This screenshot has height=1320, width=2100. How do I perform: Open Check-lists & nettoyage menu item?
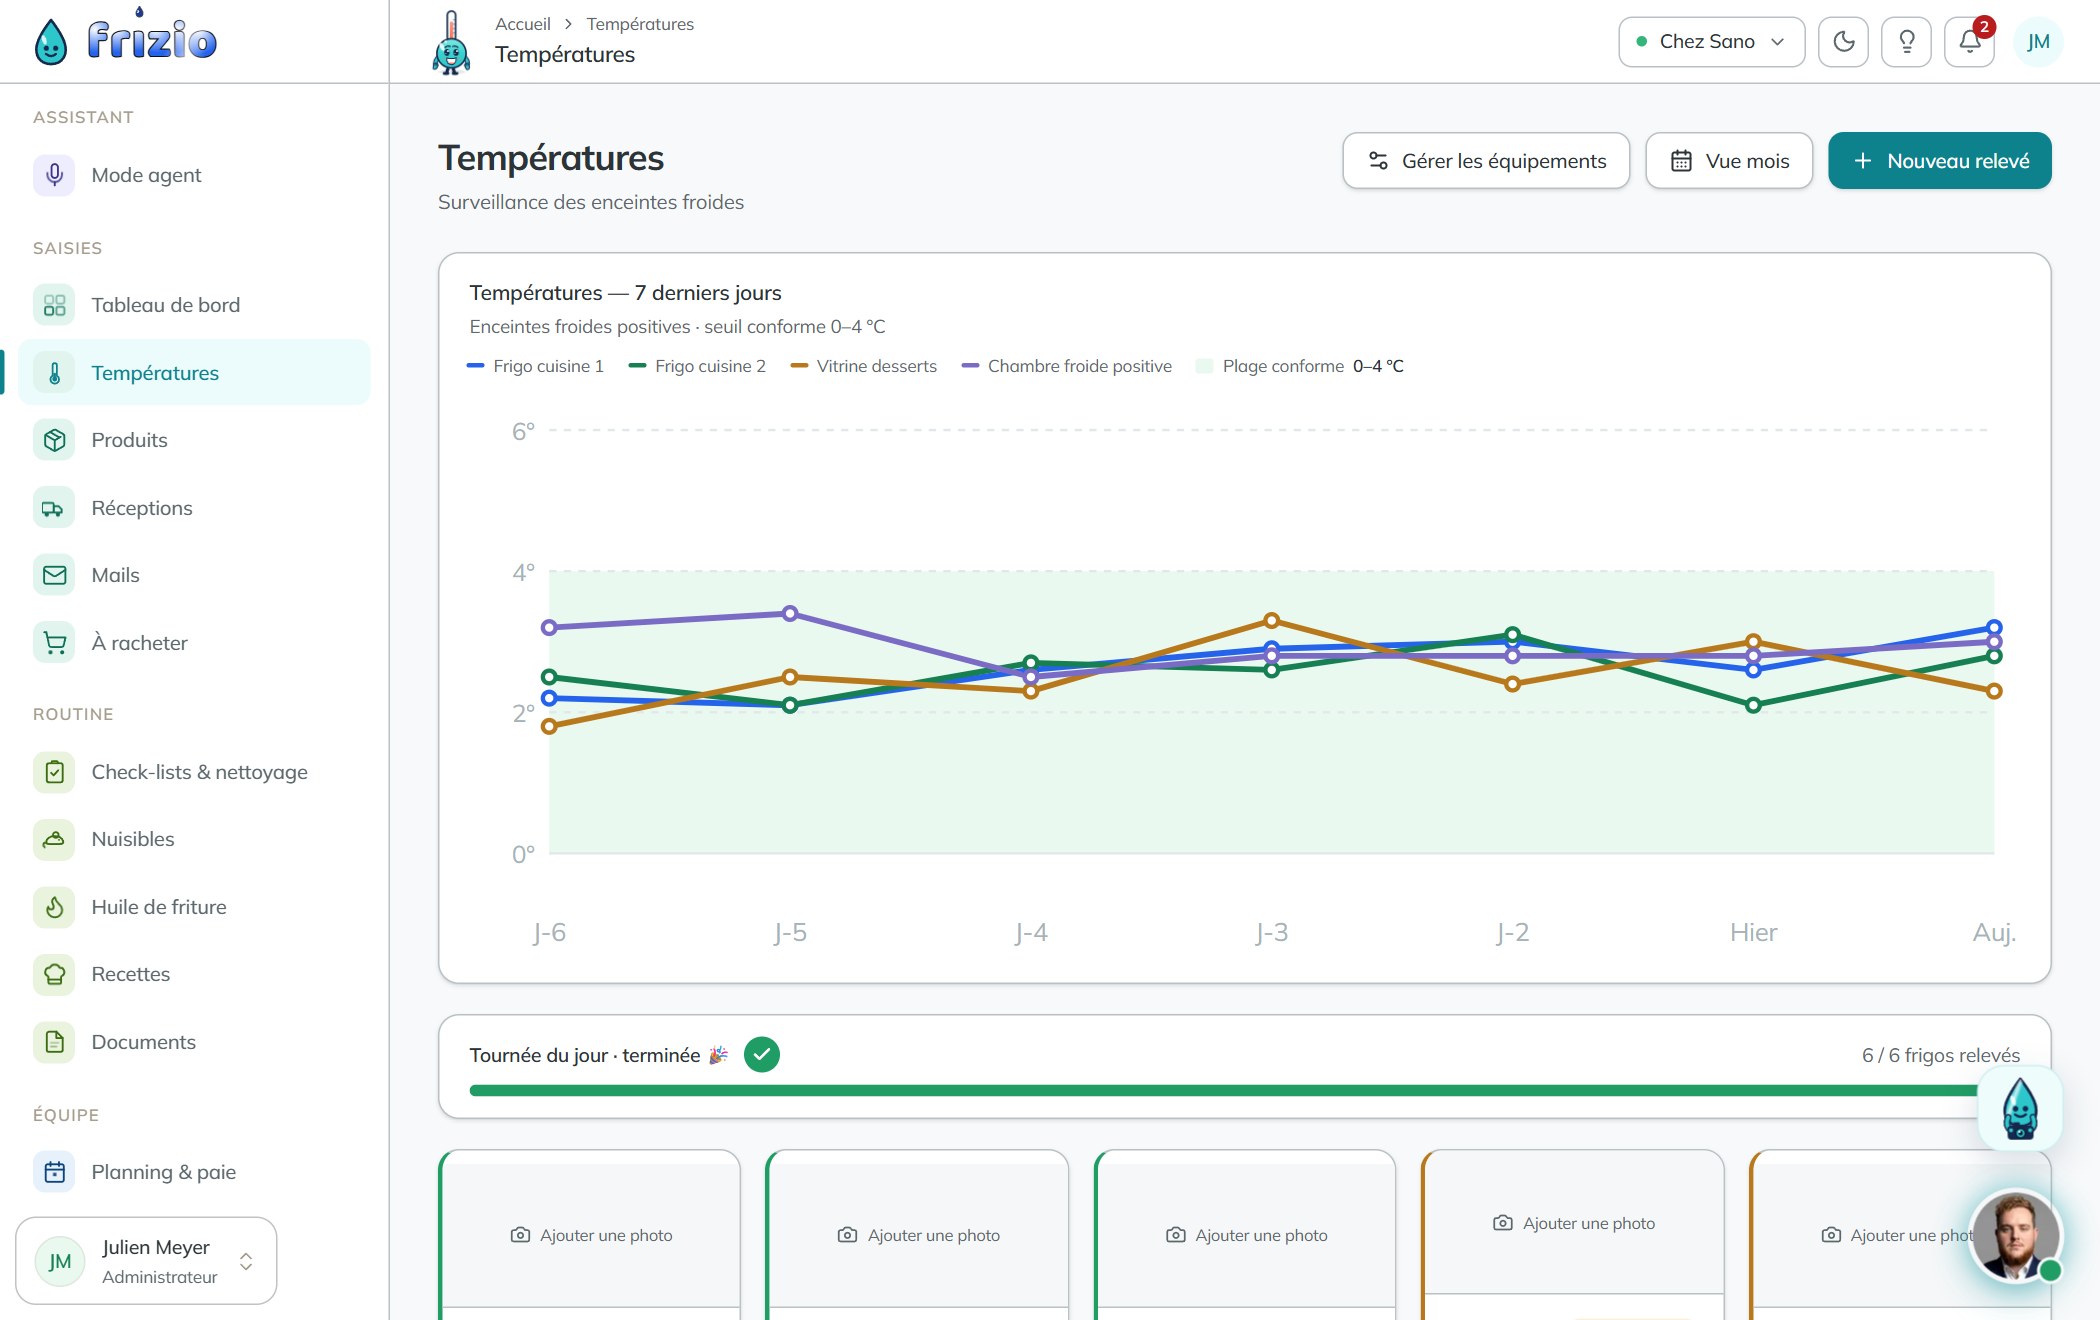(194, 772)
